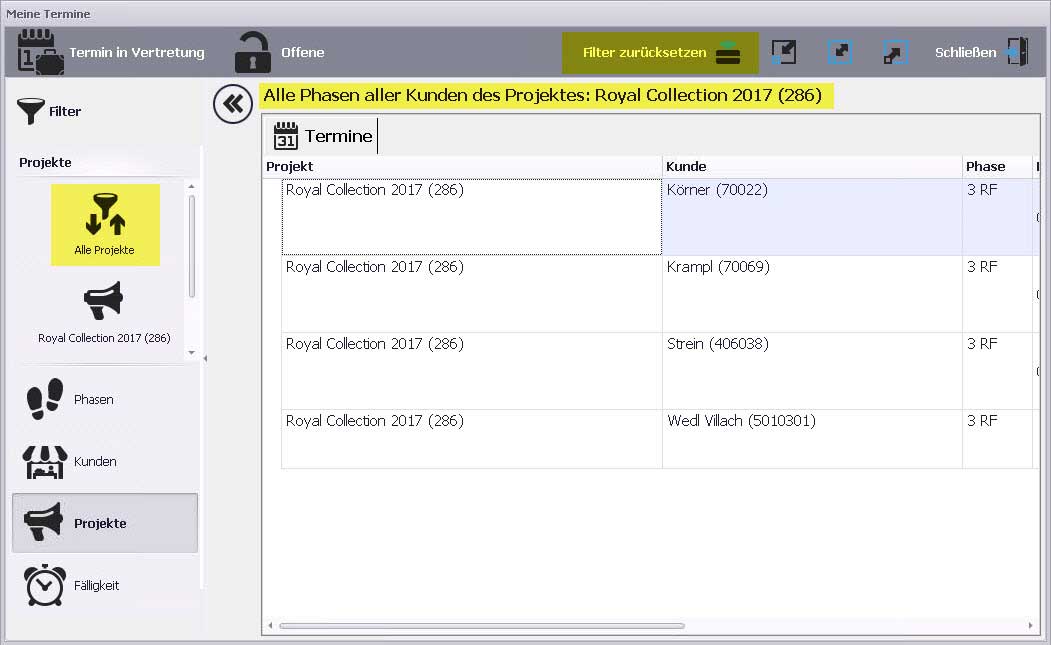This screenshot has width=1051, height=645.
Task: Collapse sidebar with double chevron button
Action: coord(233,104)
